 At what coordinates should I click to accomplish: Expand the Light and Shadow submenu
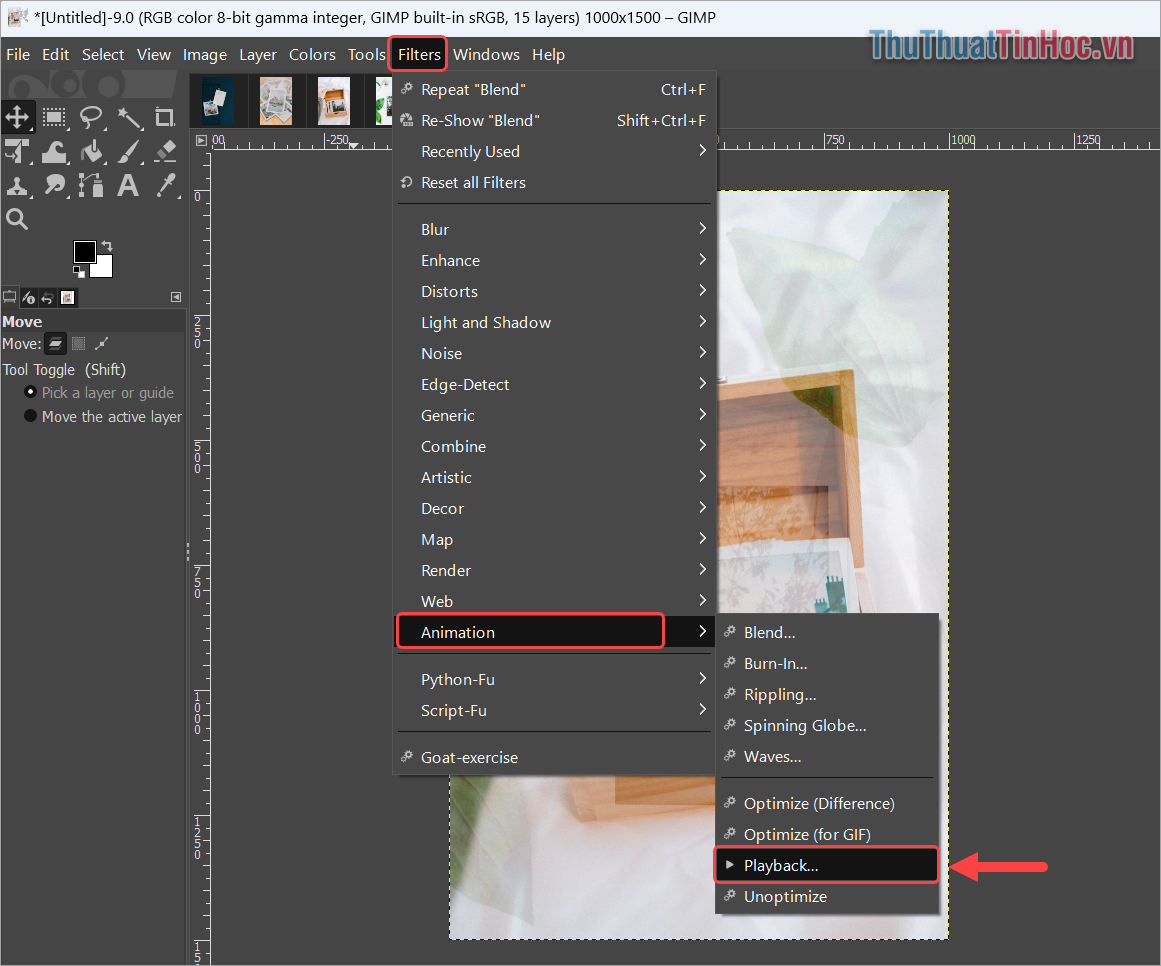(554, 323)
